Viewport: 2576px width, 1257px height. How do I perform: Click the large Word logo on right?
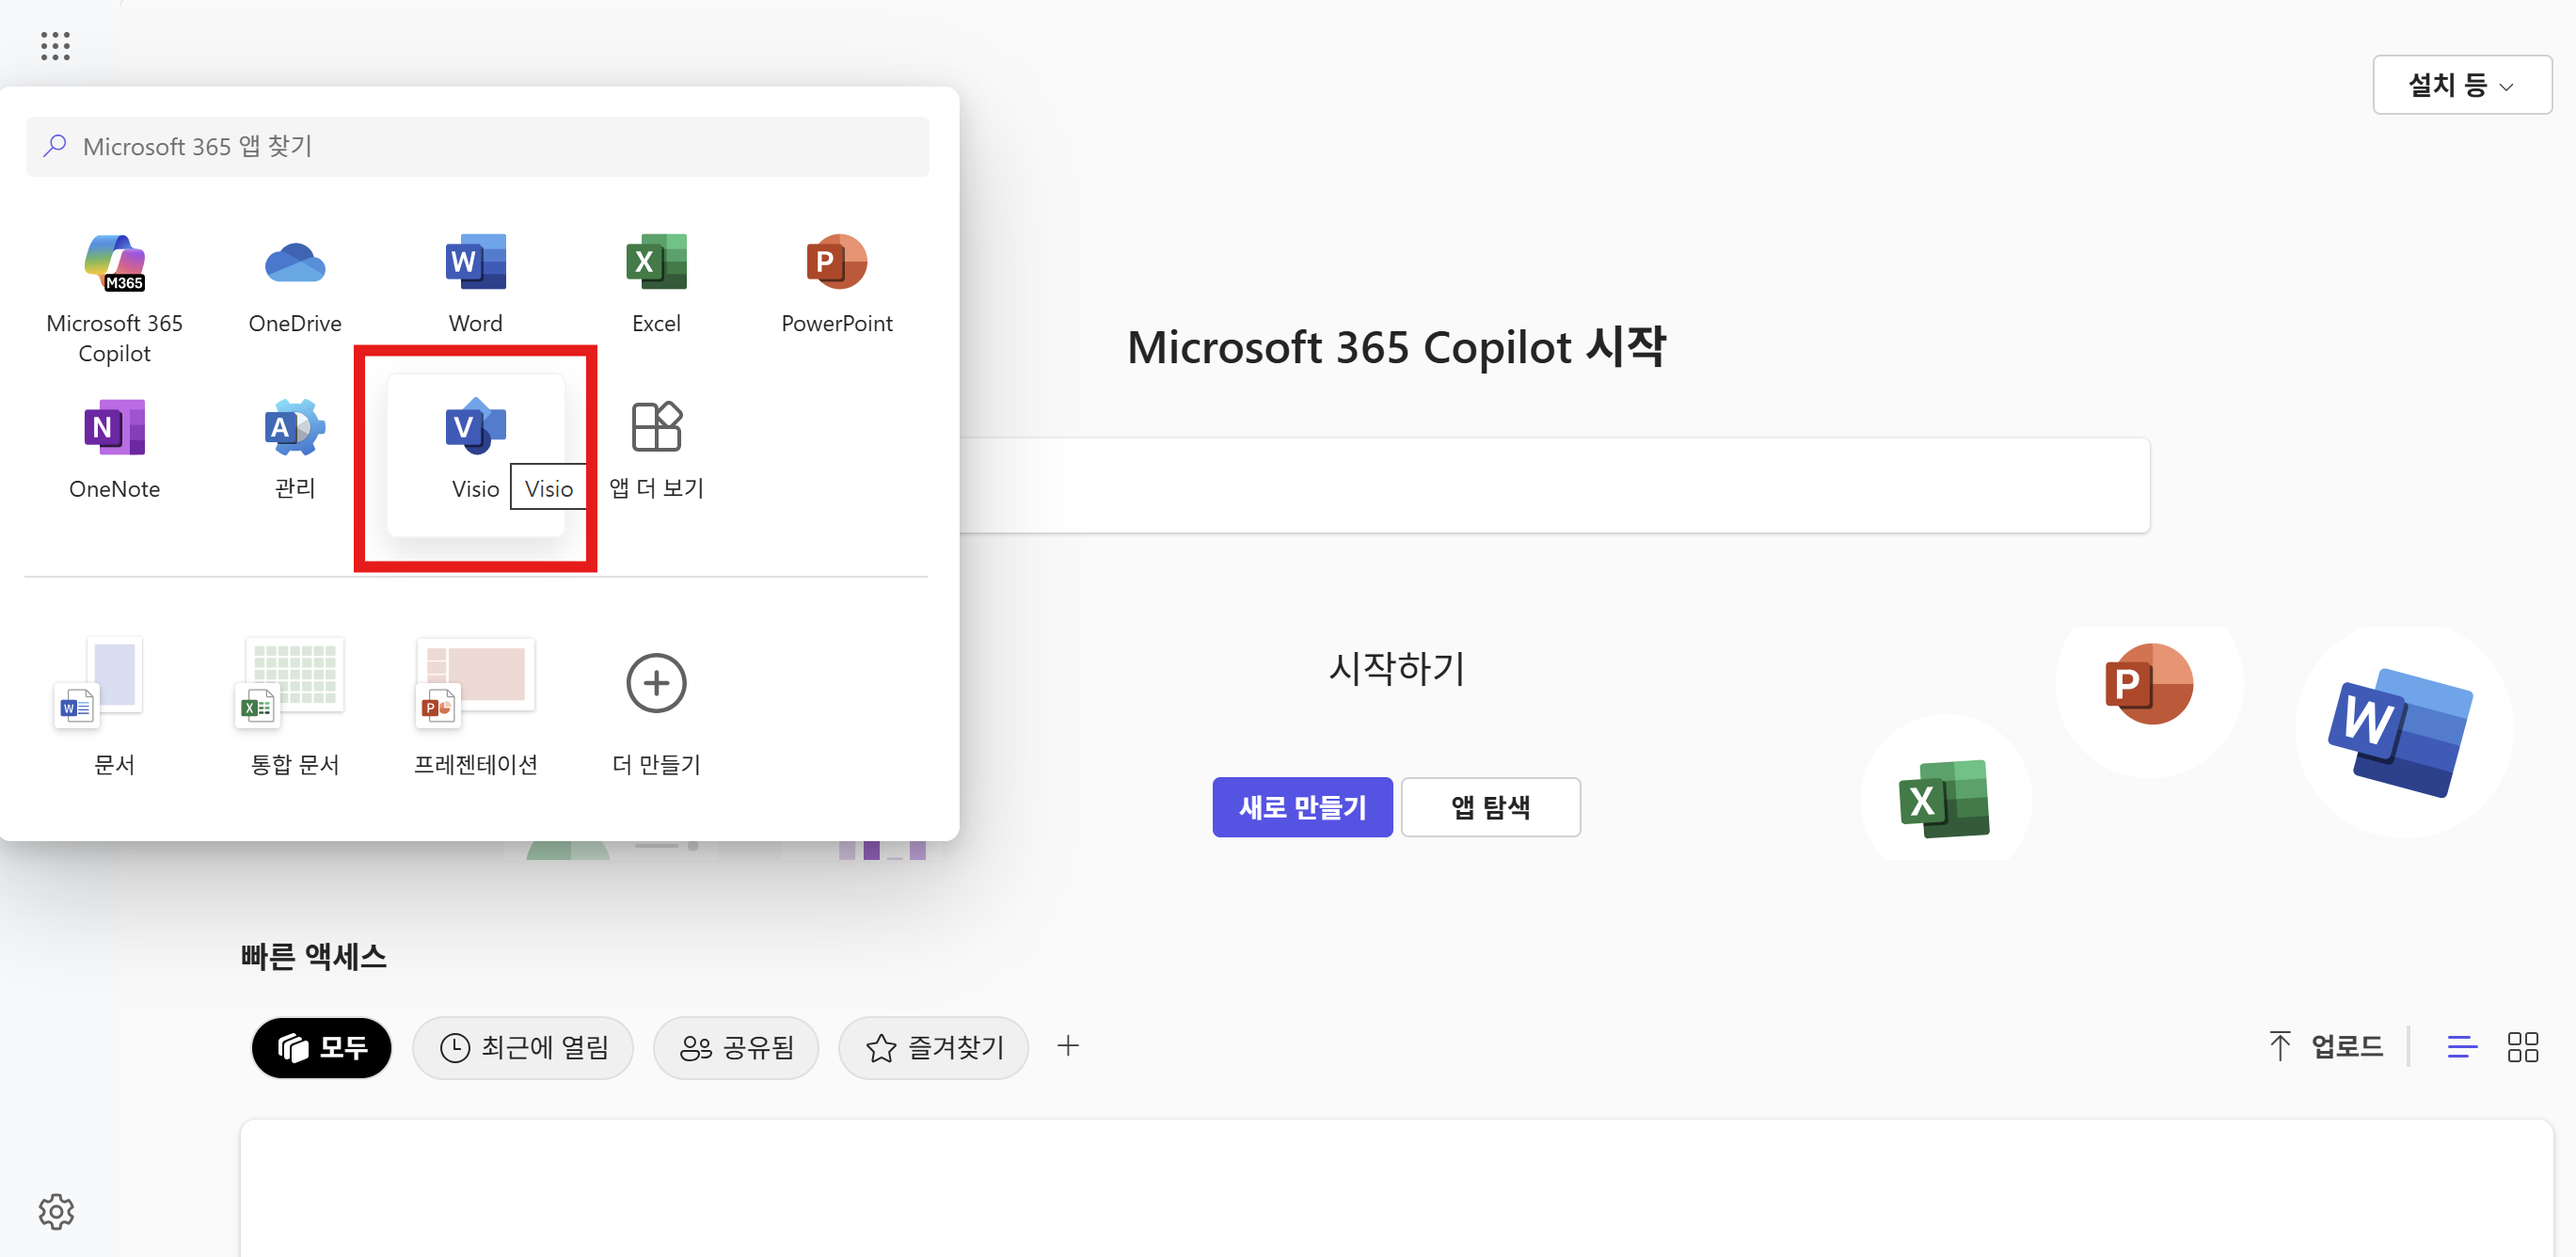(2400, 732)
